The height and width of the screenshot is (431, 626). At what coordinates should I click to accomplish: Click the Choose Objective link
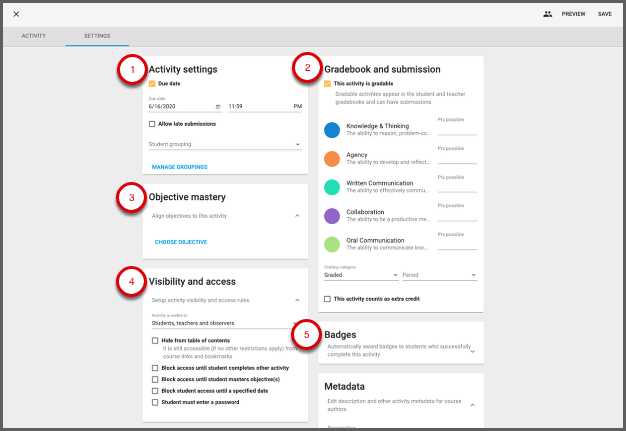coord(181,242)
